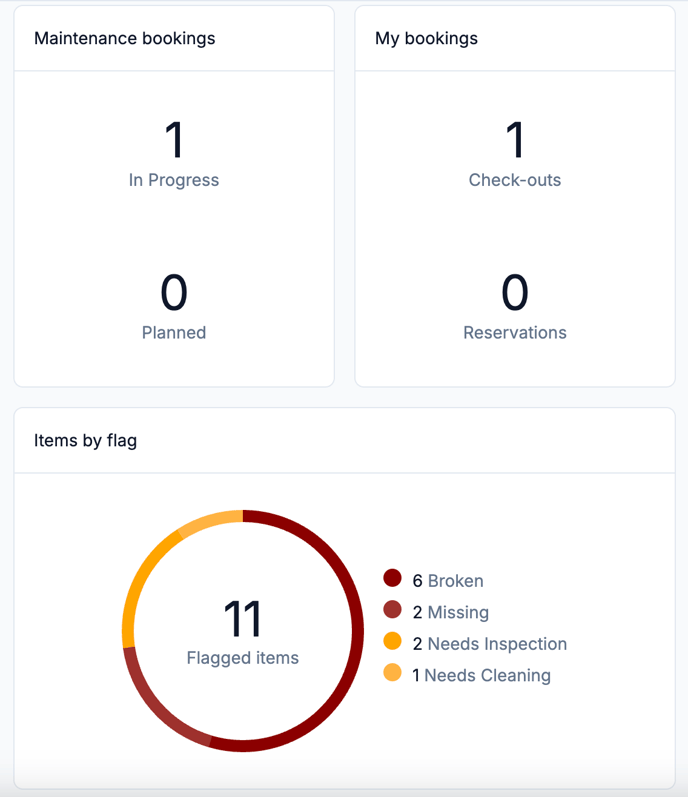
Task: Select the 2 Missing legend entry
Action: point(451,612)
